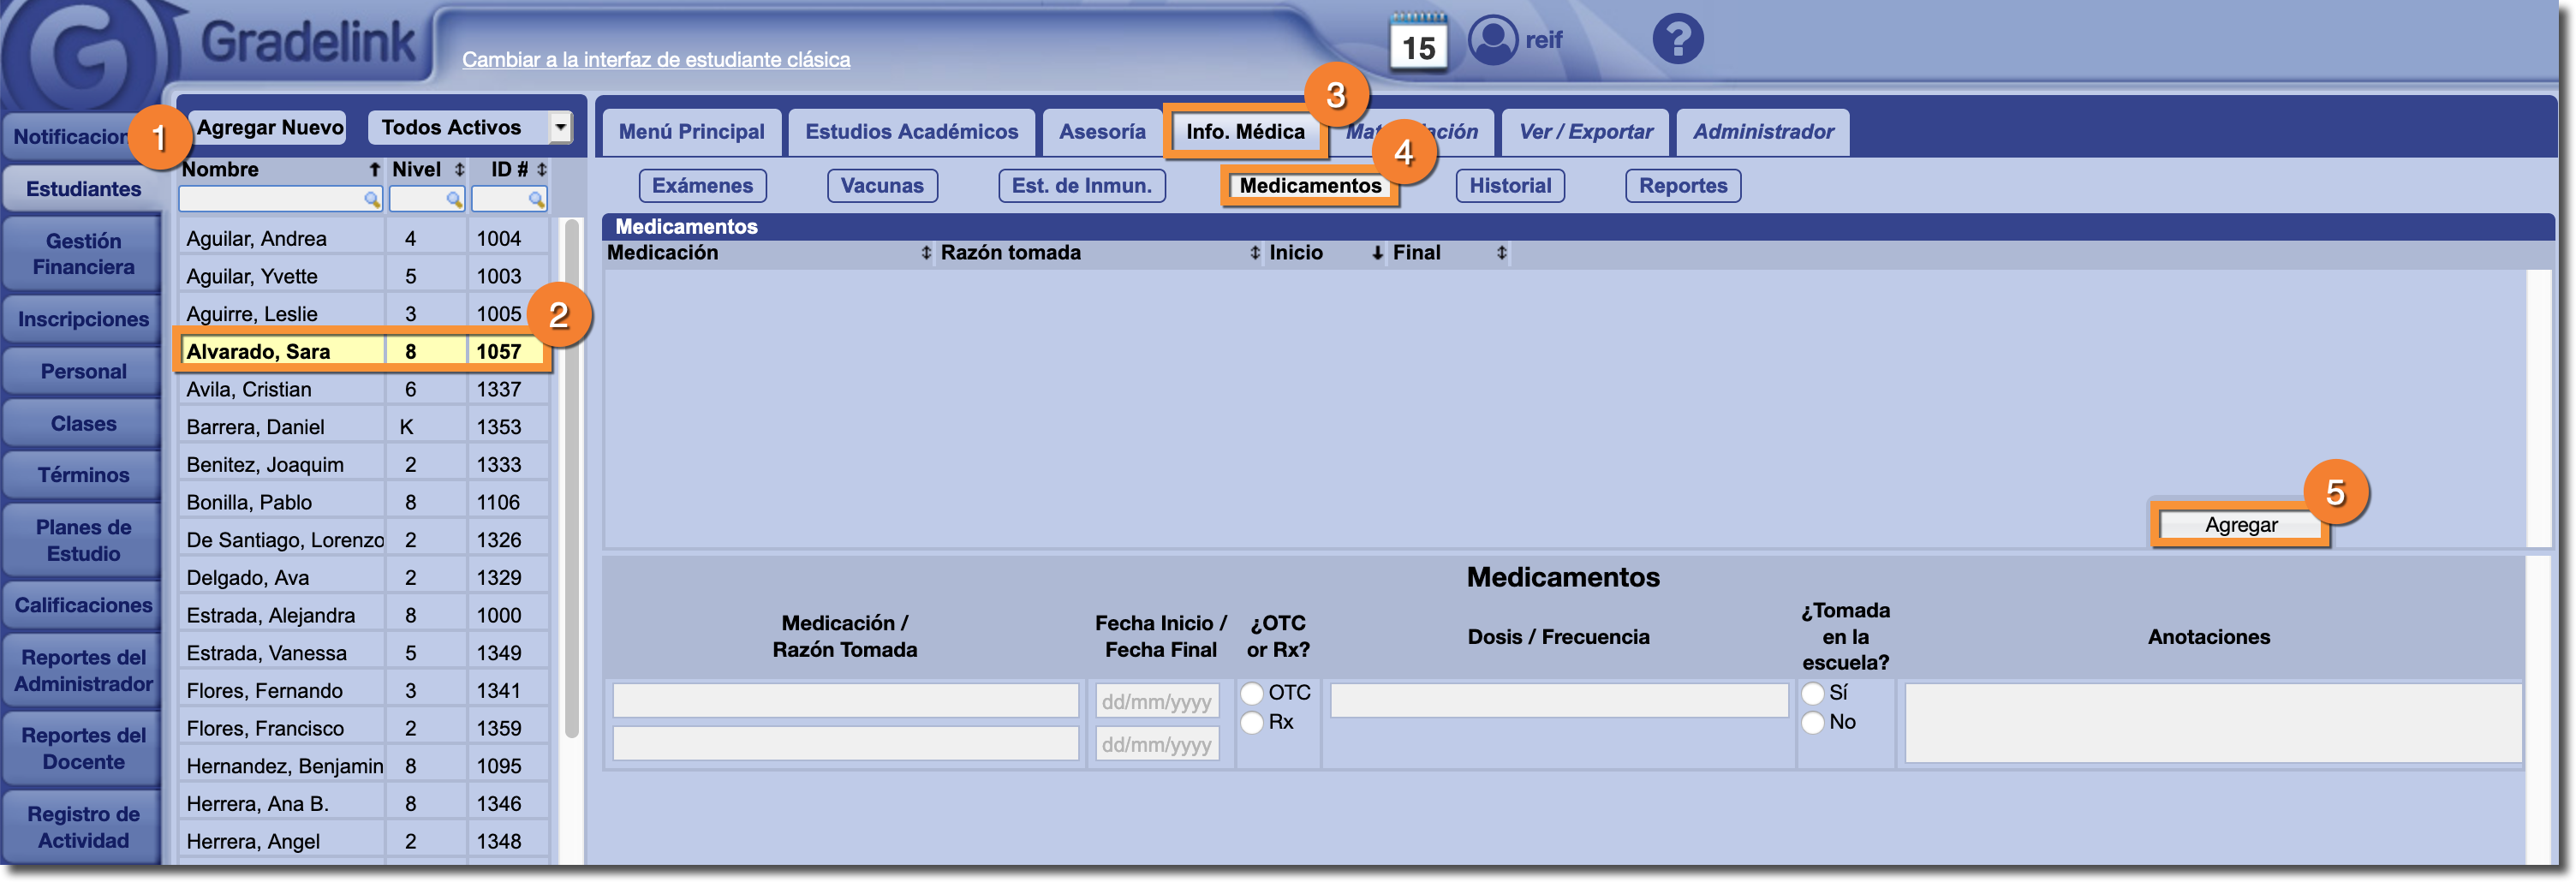Click the Nombre search magnifier icon
Viewport: 2576px width, 882px height.
(x=372, y=200)
